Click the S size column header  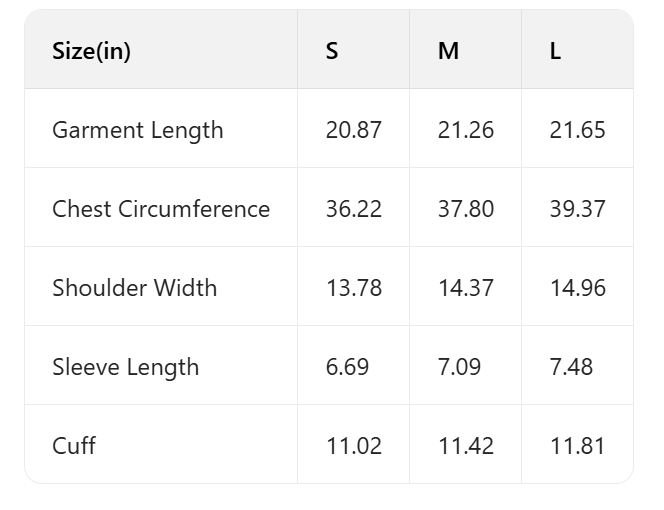point(332,51)
